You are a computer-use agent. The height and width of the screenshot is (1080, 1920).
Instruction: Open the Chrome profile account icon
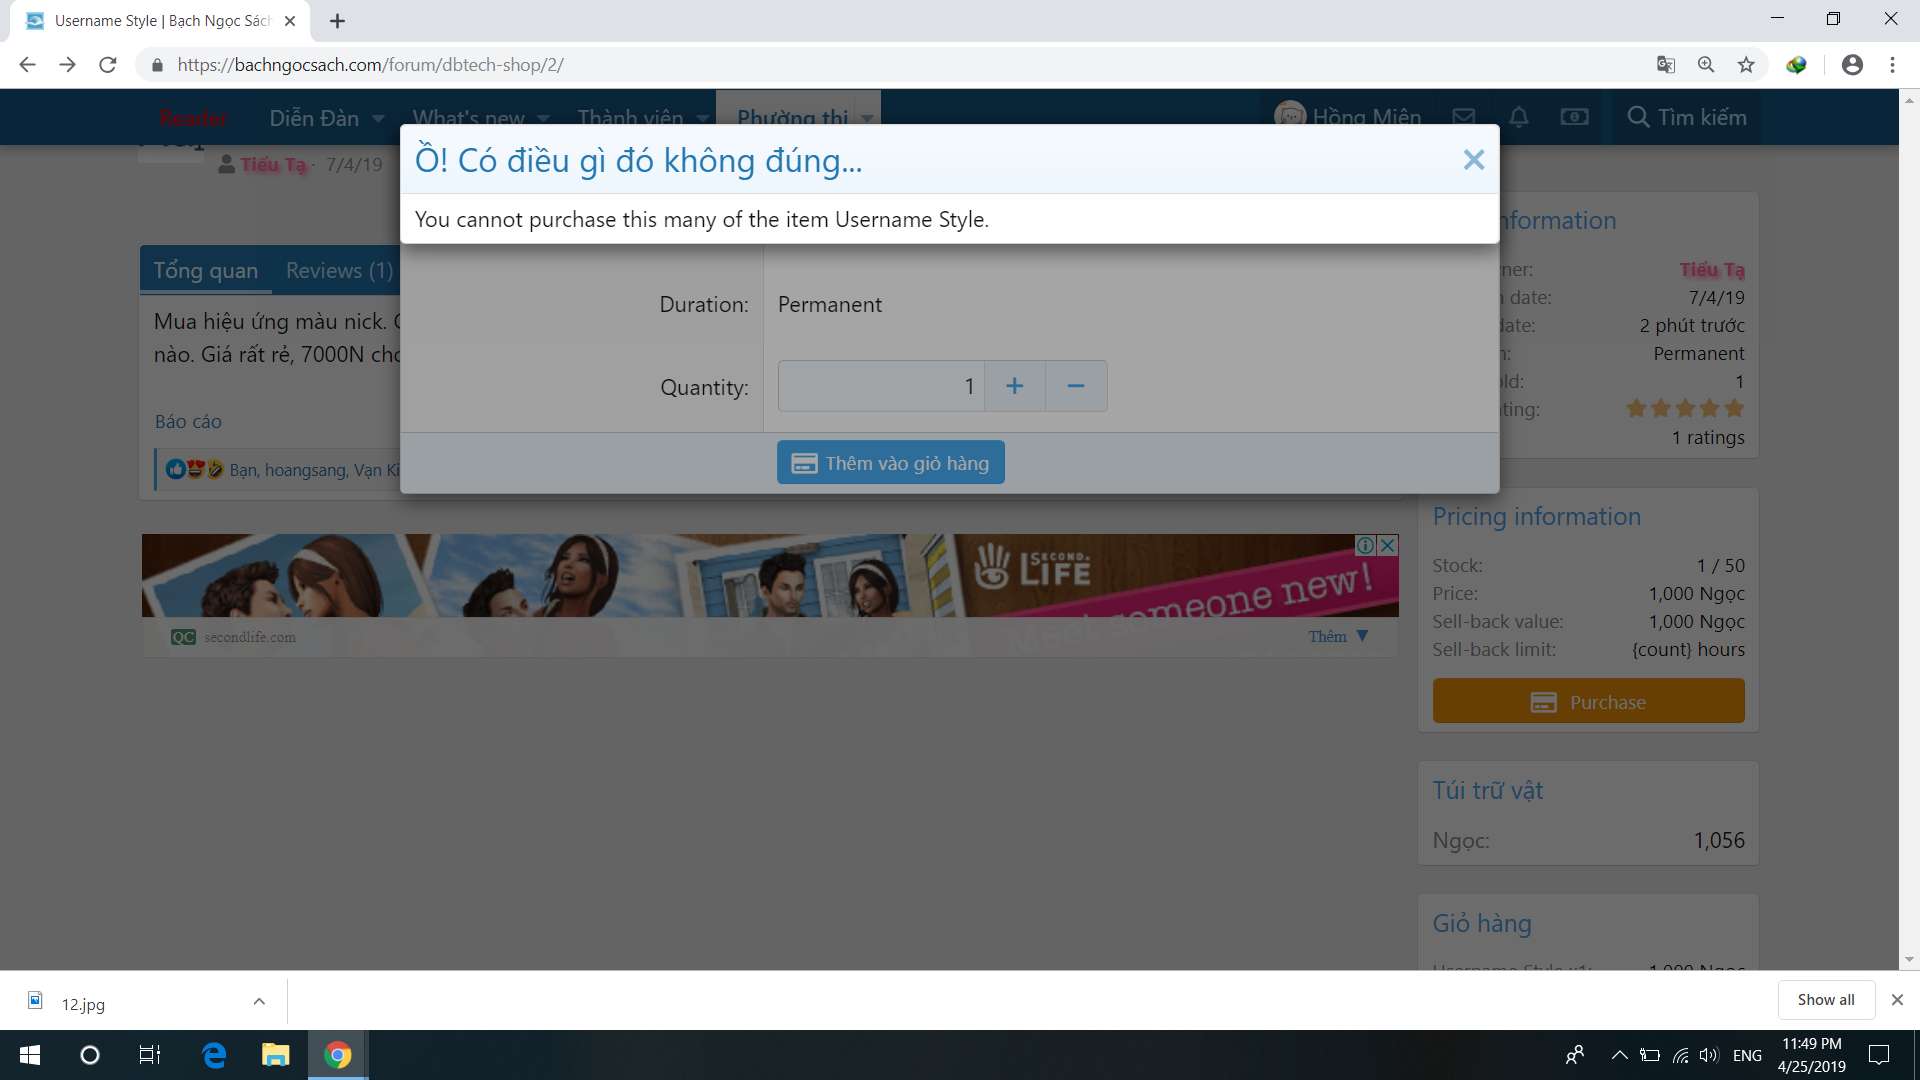pos(1852,65)
